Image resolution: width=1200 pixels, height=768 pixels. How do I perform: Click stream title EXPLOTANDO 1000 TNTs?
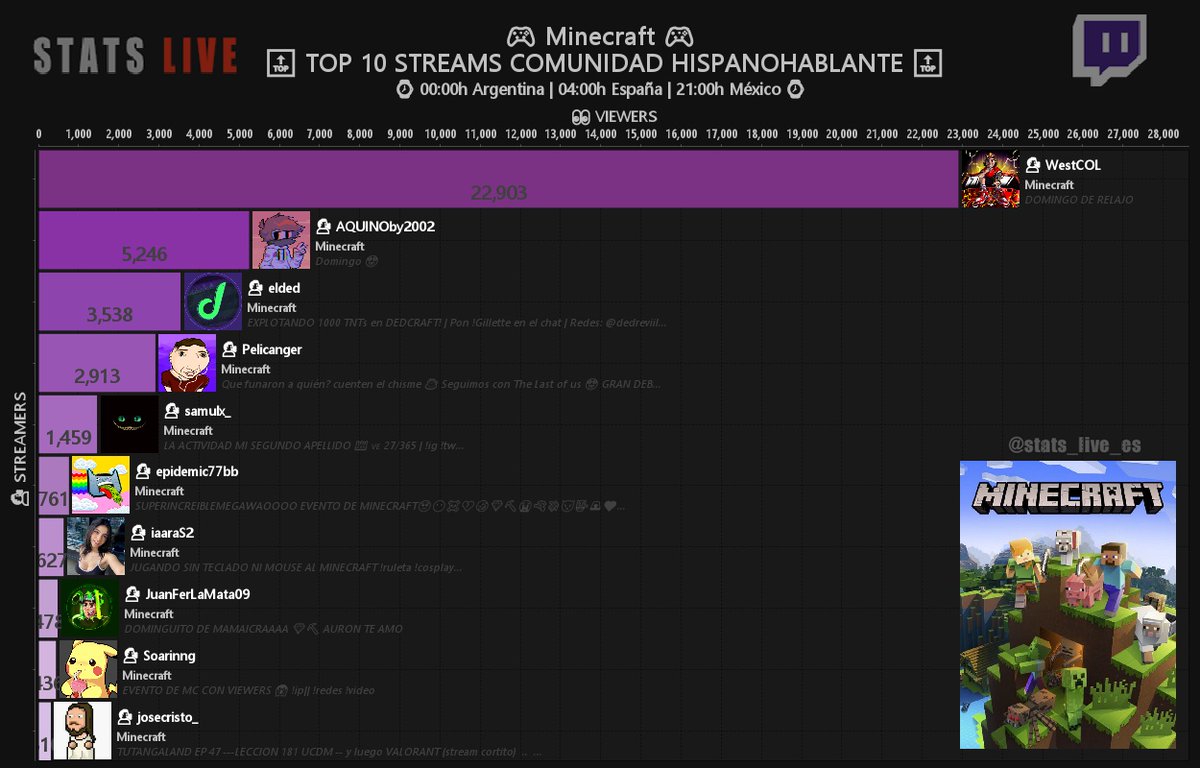(456, 322)
